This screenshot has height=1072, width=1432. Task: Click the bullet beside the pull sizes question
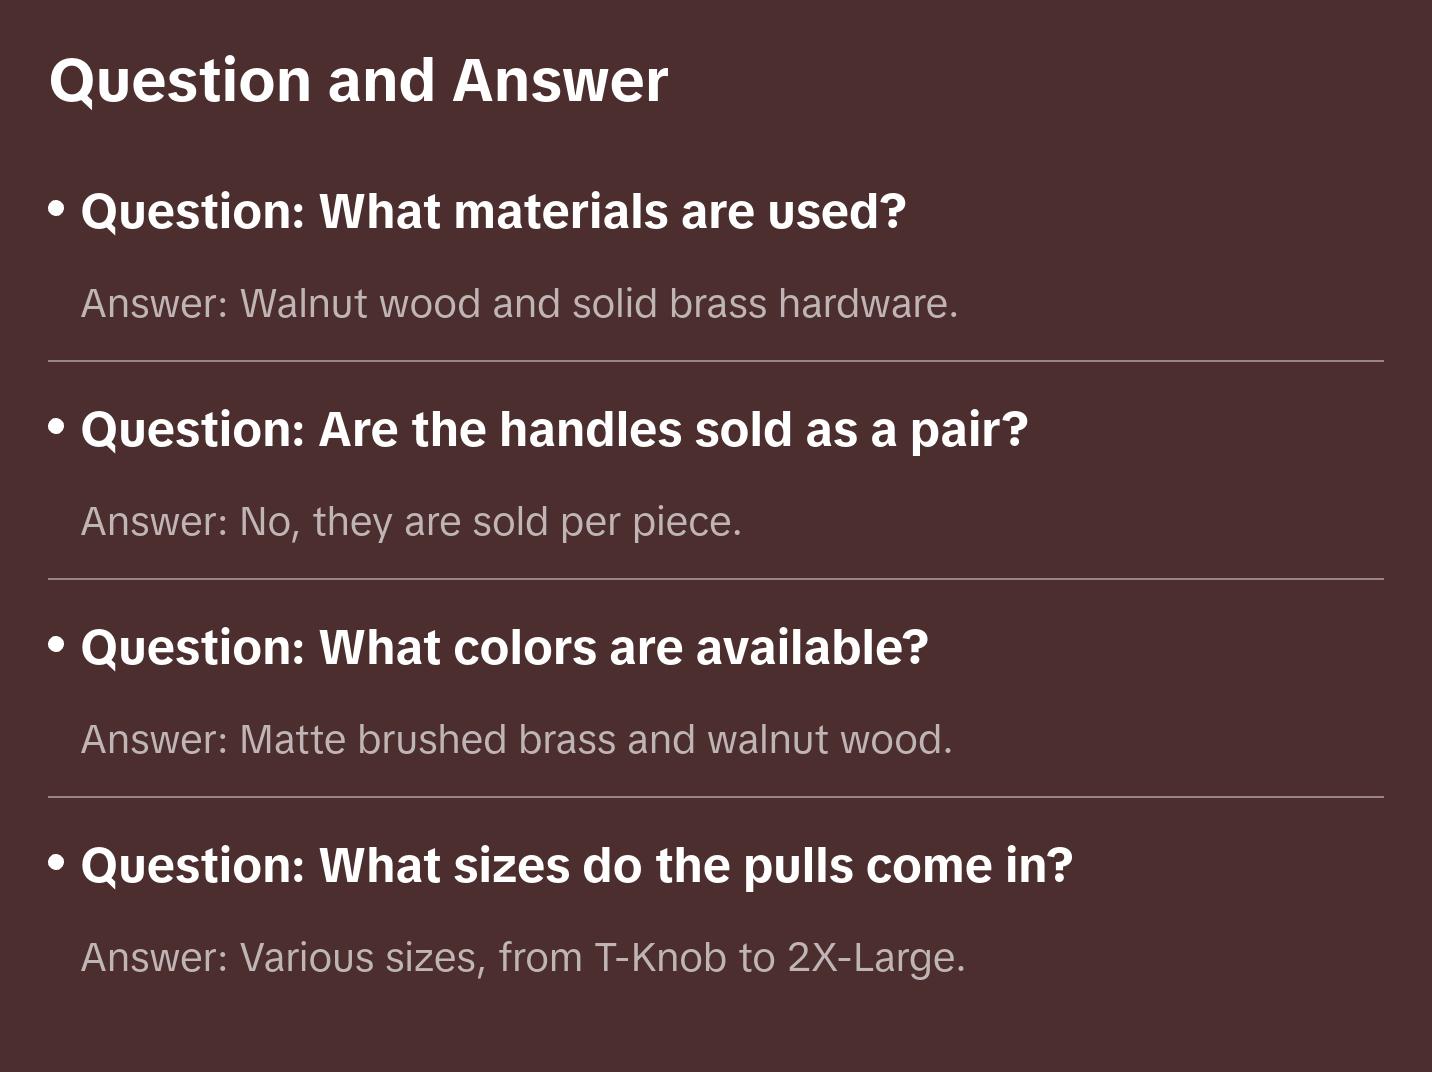point(57,863)
